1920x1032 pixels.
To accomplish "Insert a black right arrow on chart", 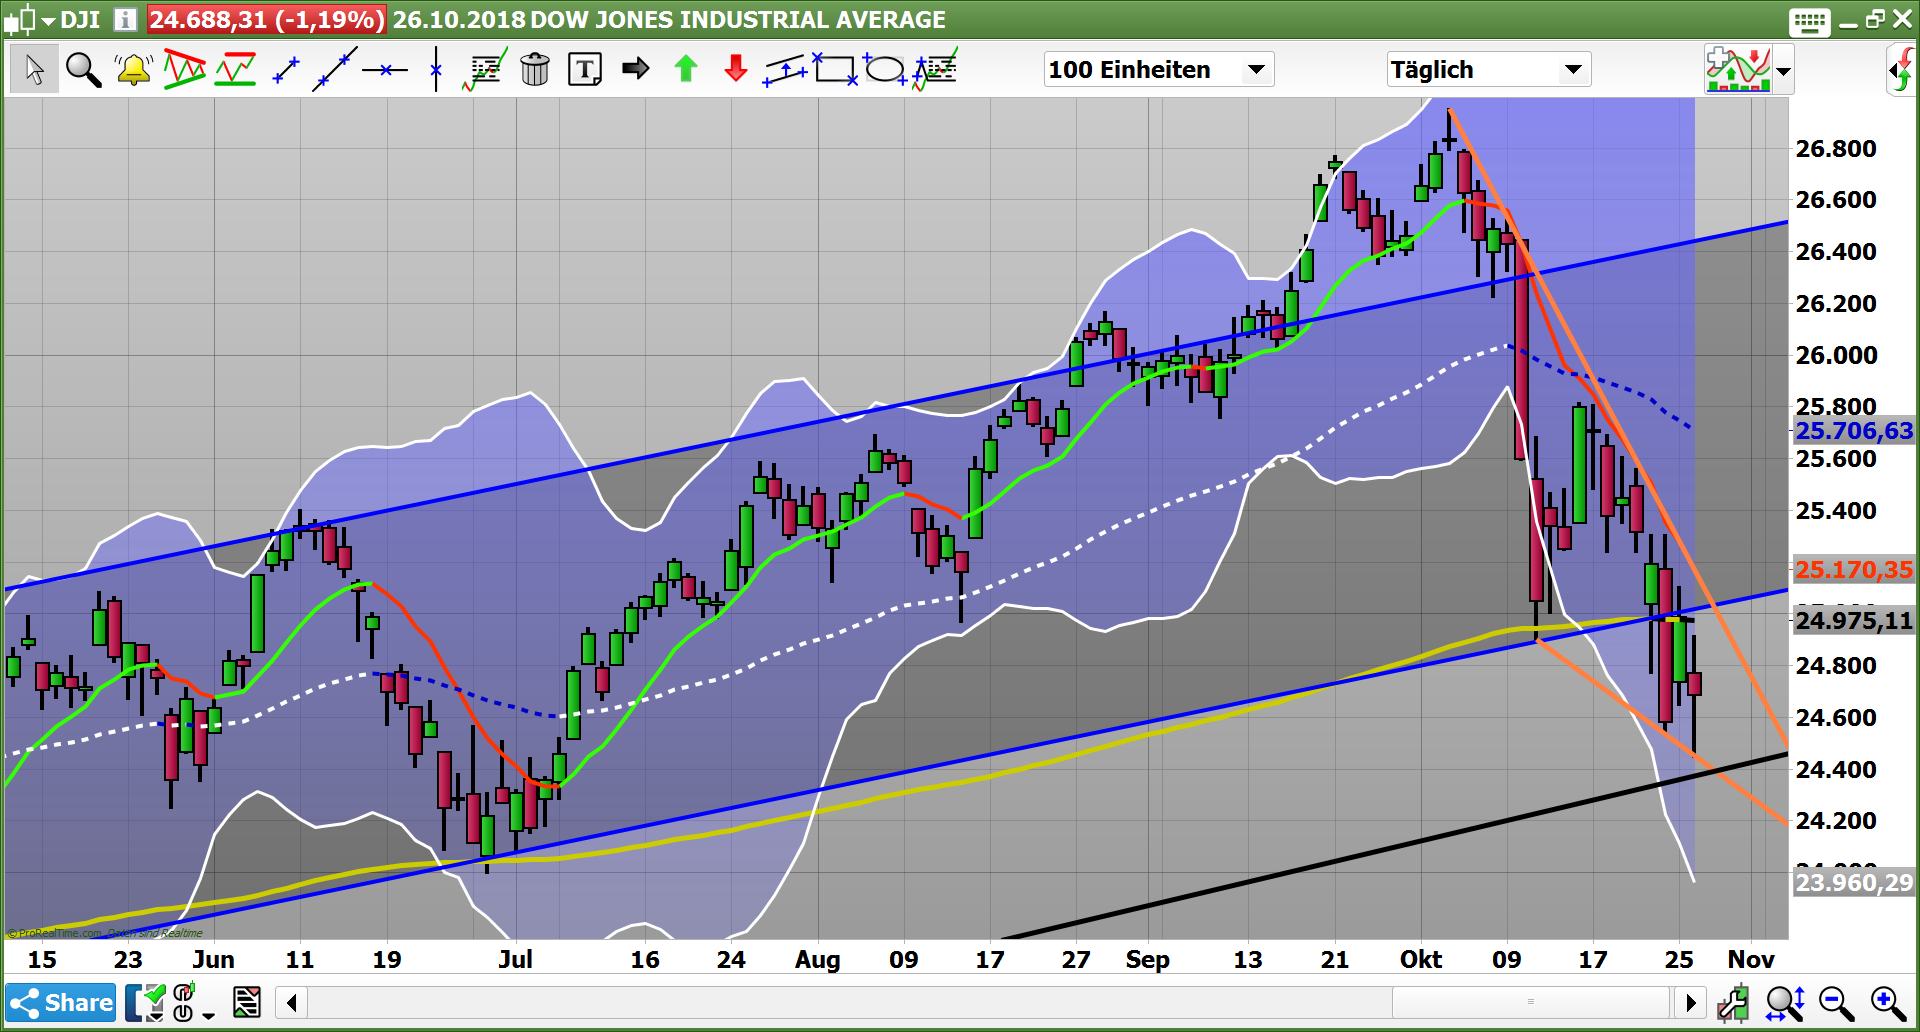I will pos(636,68).
